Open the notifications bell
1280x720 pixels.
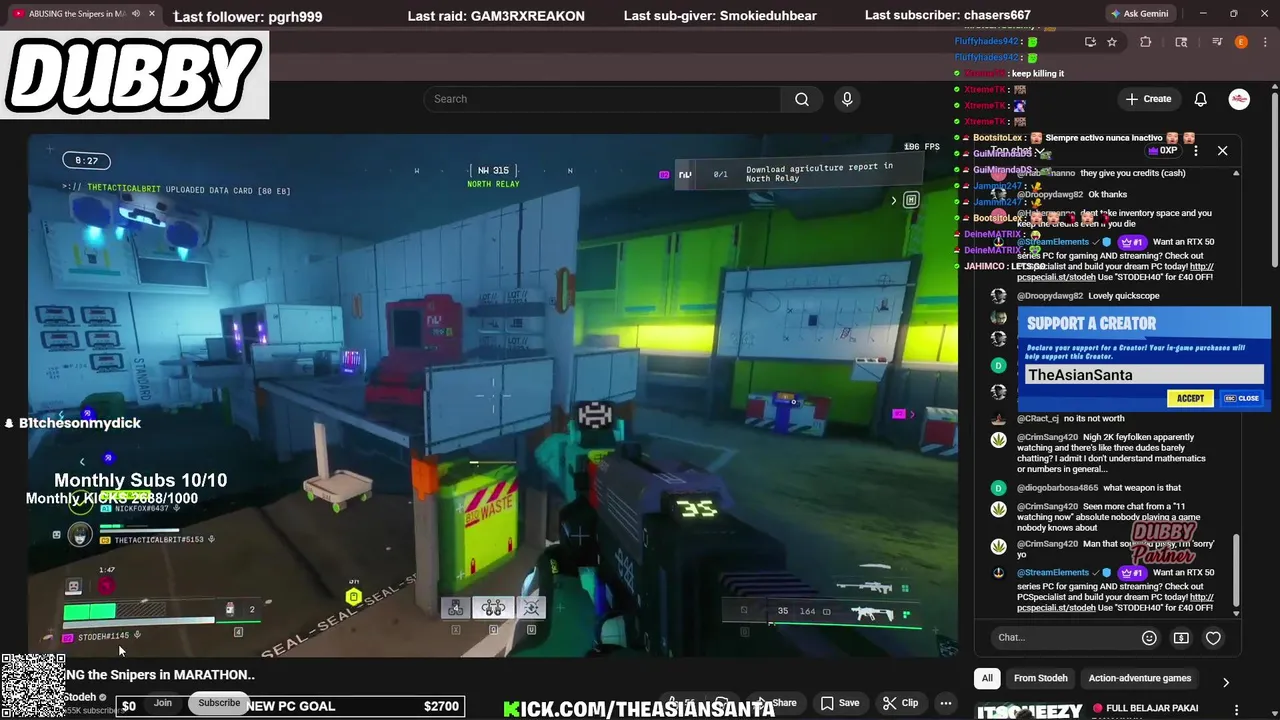coord(1201,99)
